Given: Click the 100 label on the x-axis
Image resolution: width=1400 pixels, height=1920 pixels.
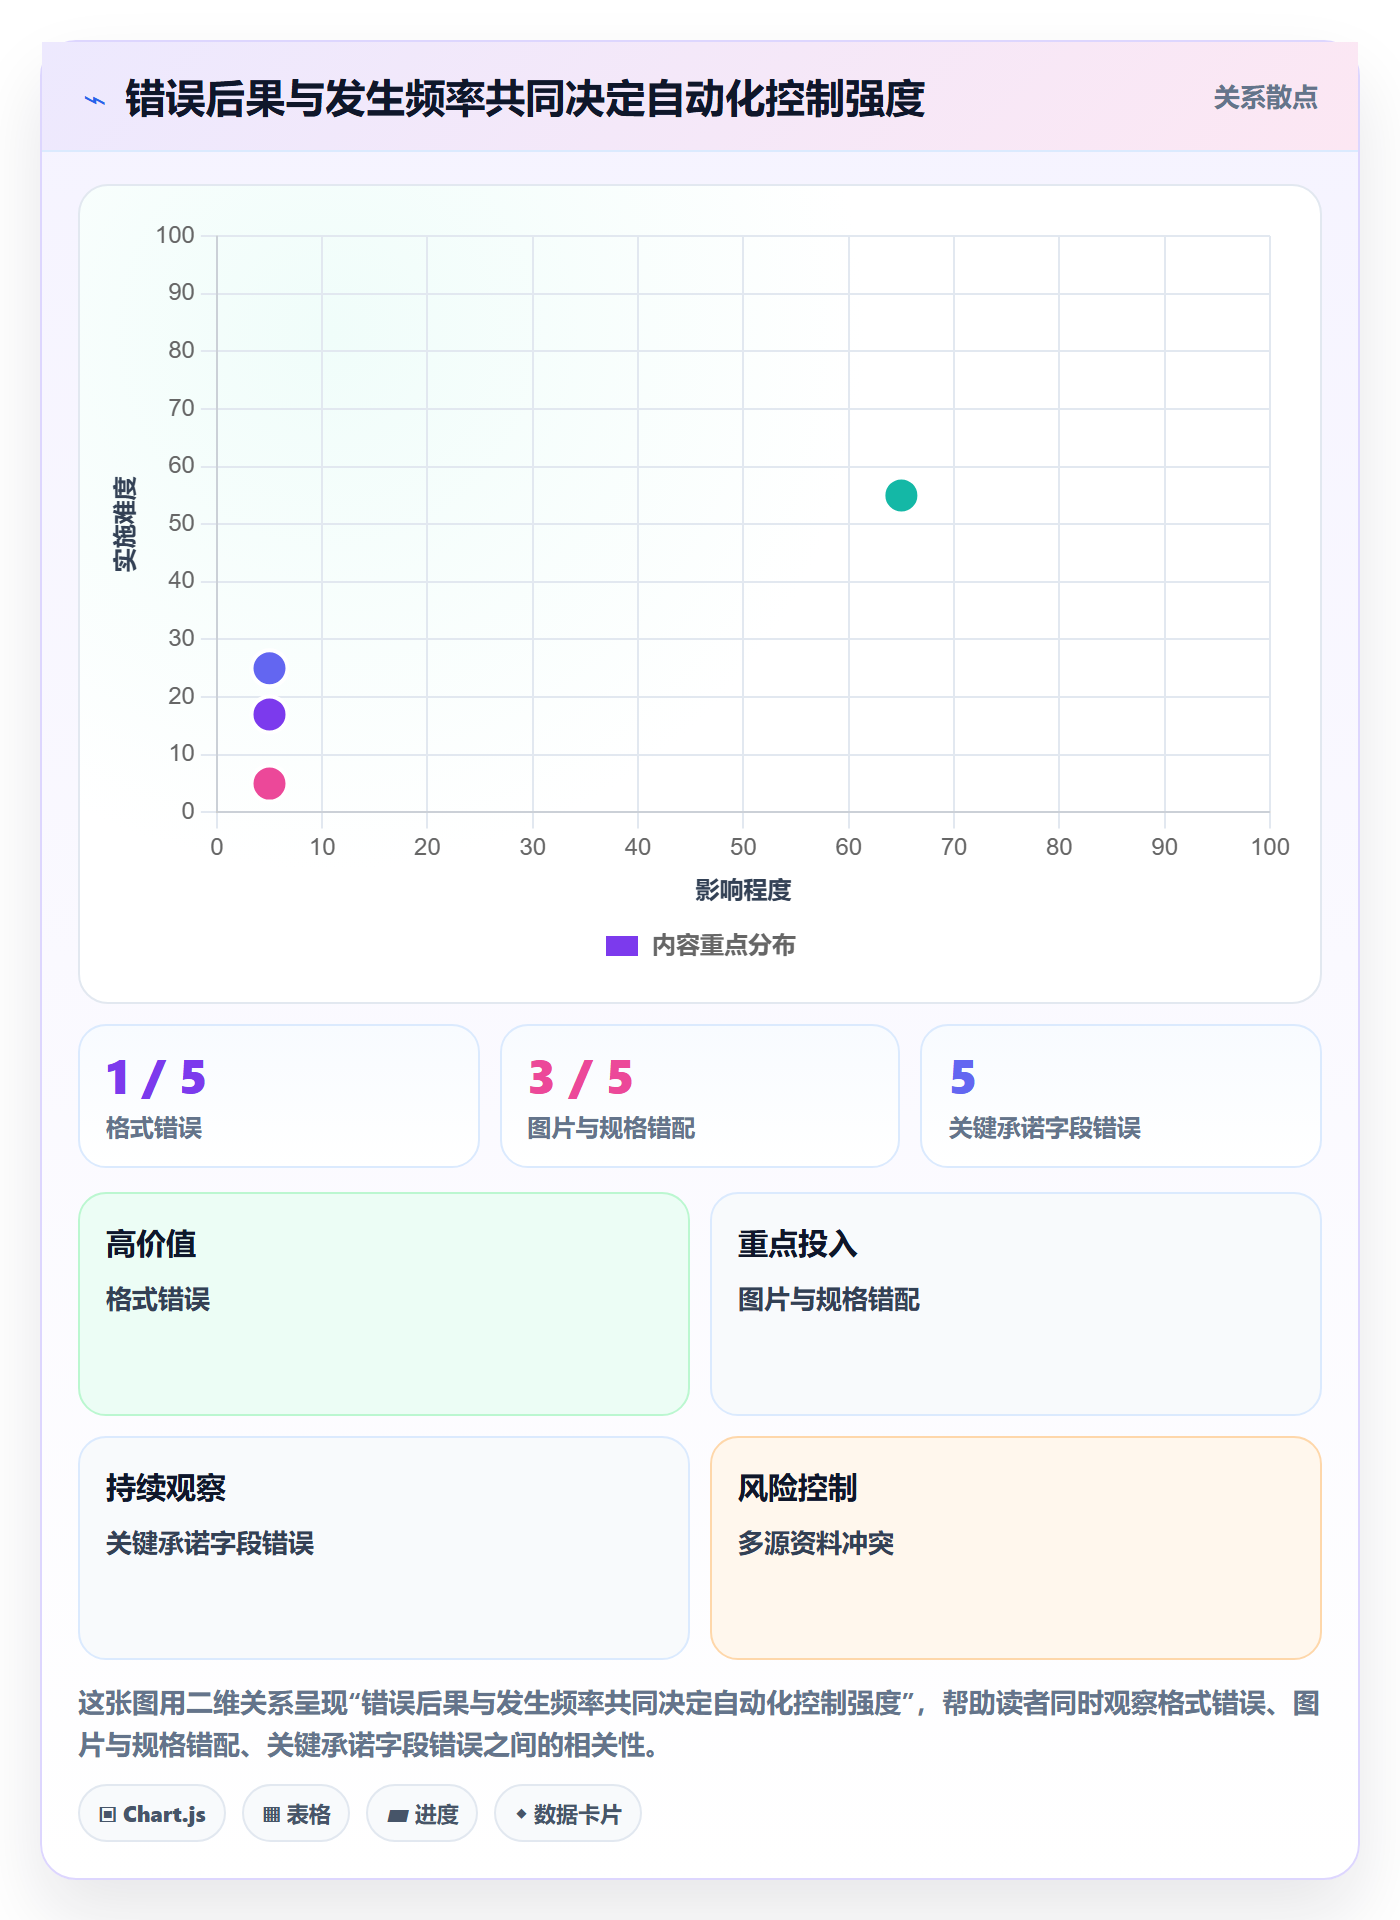Looking at the screenshot, I should coord(1270,847).
